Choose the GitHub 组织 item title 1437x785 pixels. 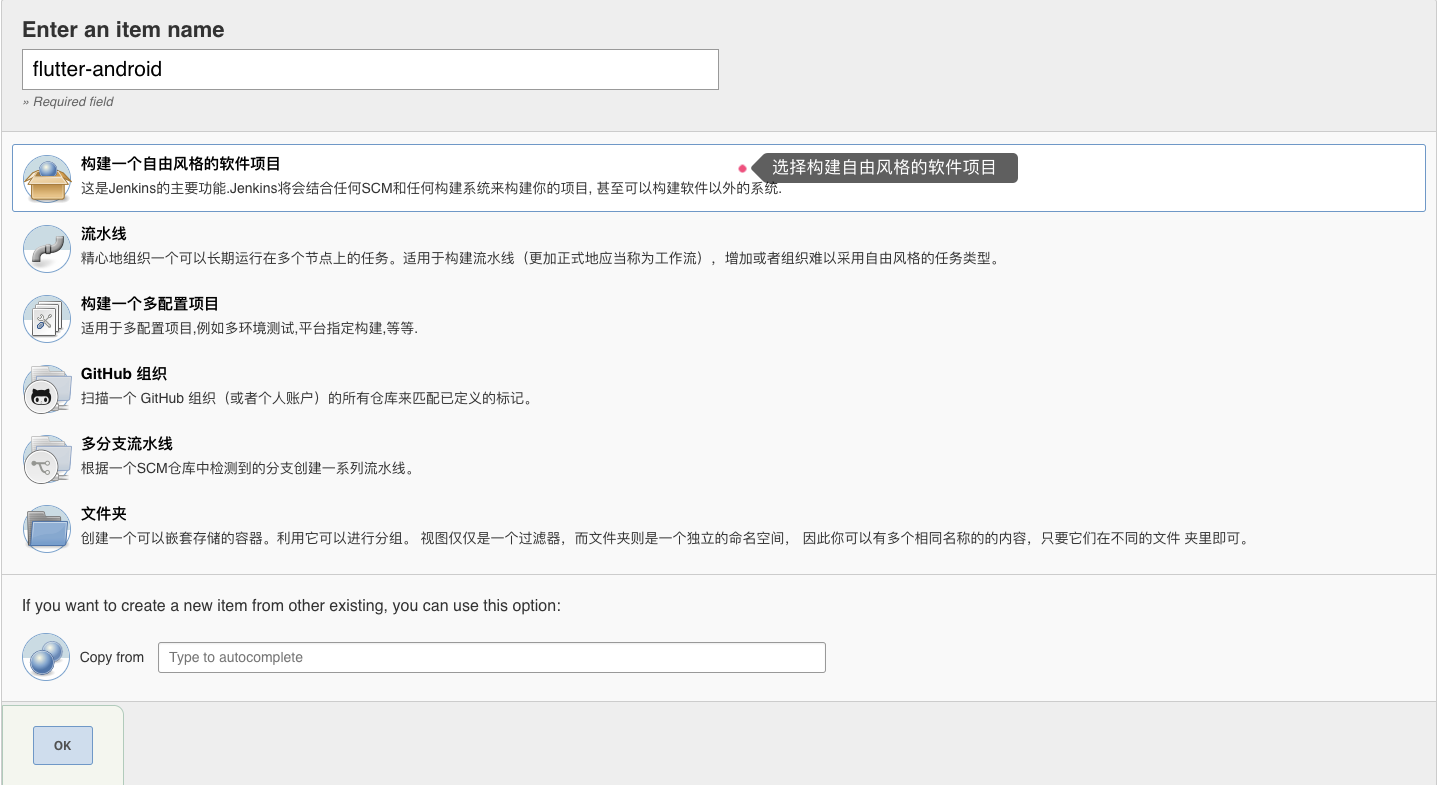124,373
